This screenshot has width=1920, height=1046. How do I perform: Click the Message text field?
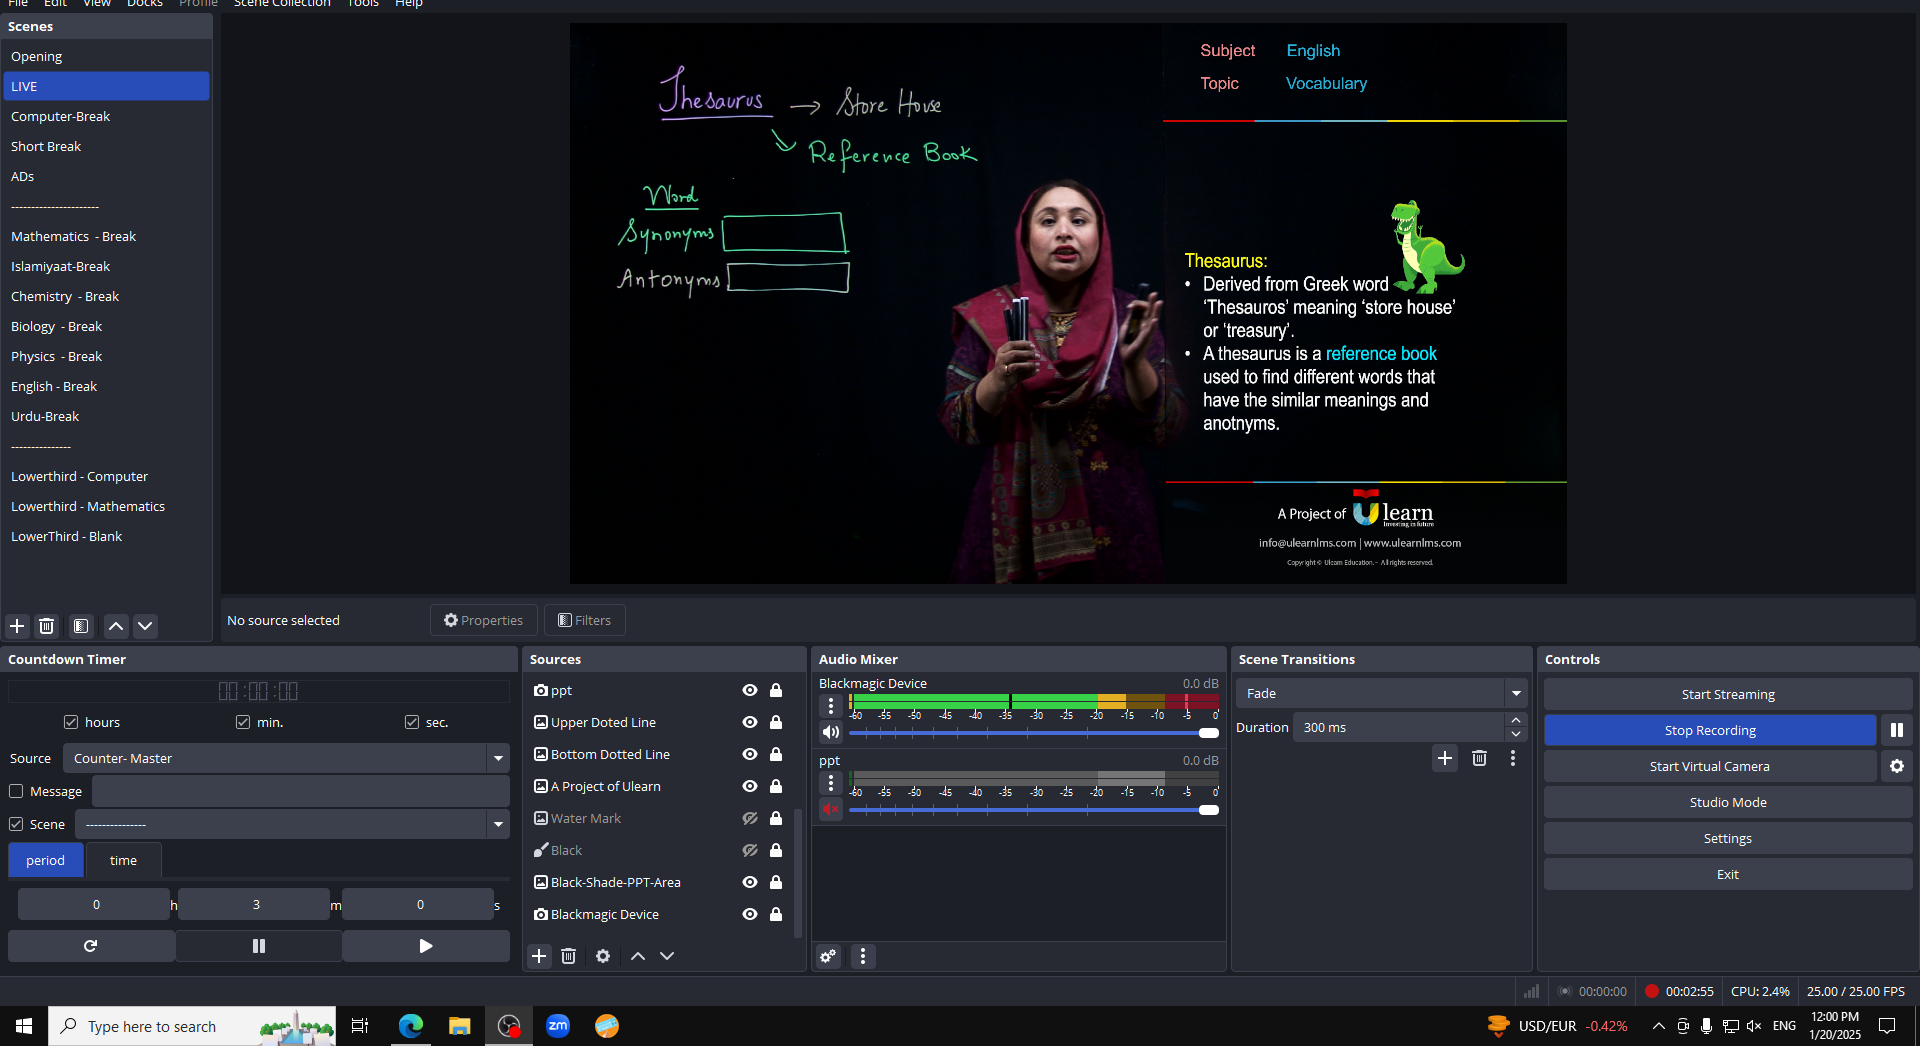301,791
